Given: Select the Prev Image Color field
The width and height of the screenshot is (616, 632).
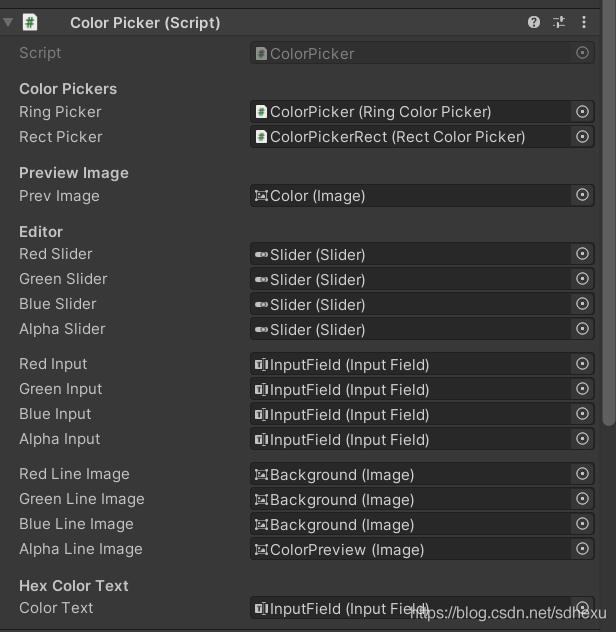Looking at the screenshot, I should coord(410,195).
